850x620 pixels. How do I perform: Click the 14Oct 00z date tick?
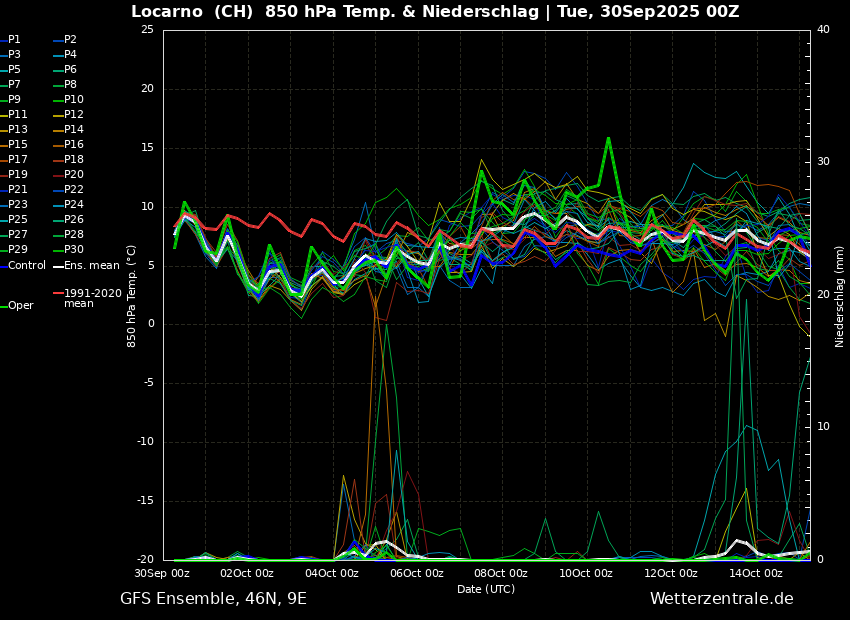(x=755, y=573)
